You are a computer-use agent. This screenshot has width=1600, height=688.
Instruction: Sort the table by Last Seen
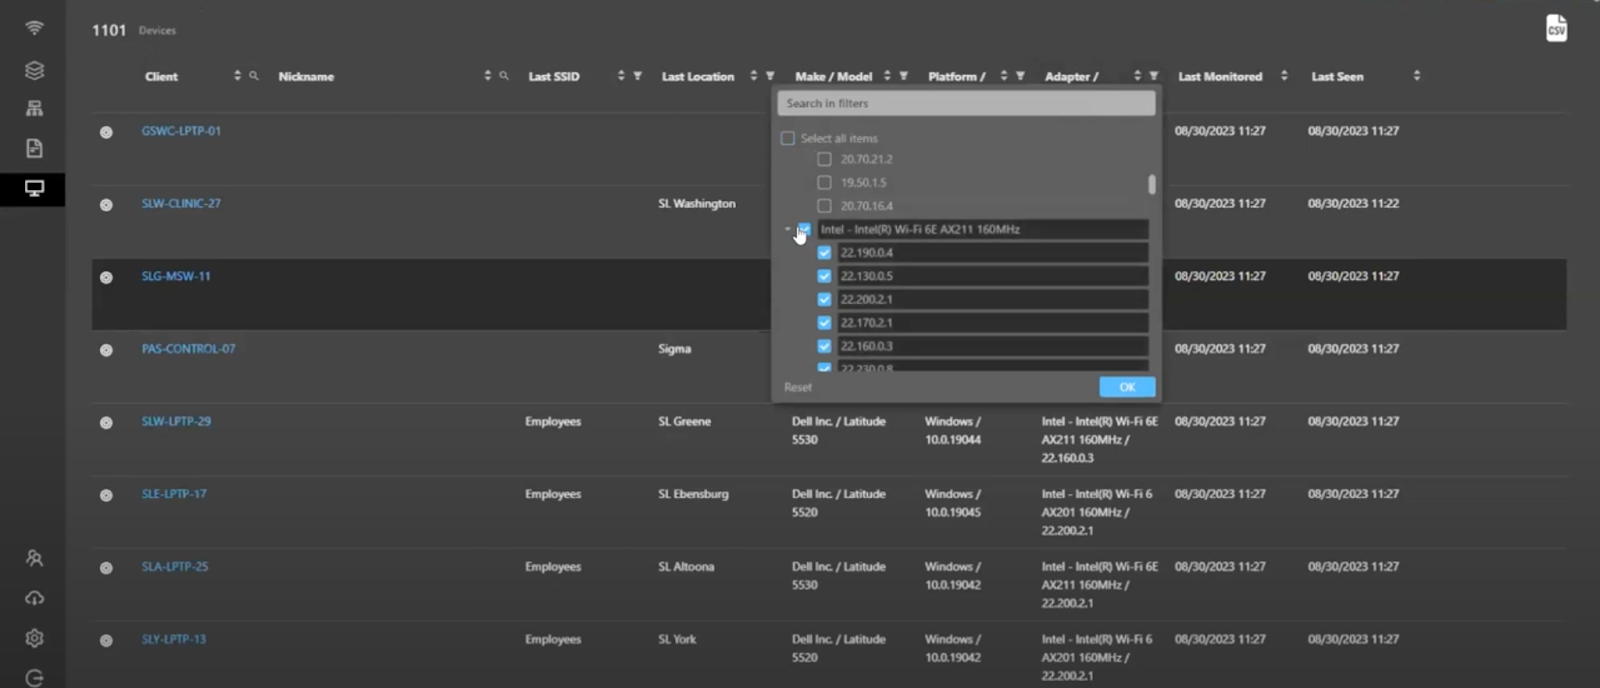(x=1416, y=76)
